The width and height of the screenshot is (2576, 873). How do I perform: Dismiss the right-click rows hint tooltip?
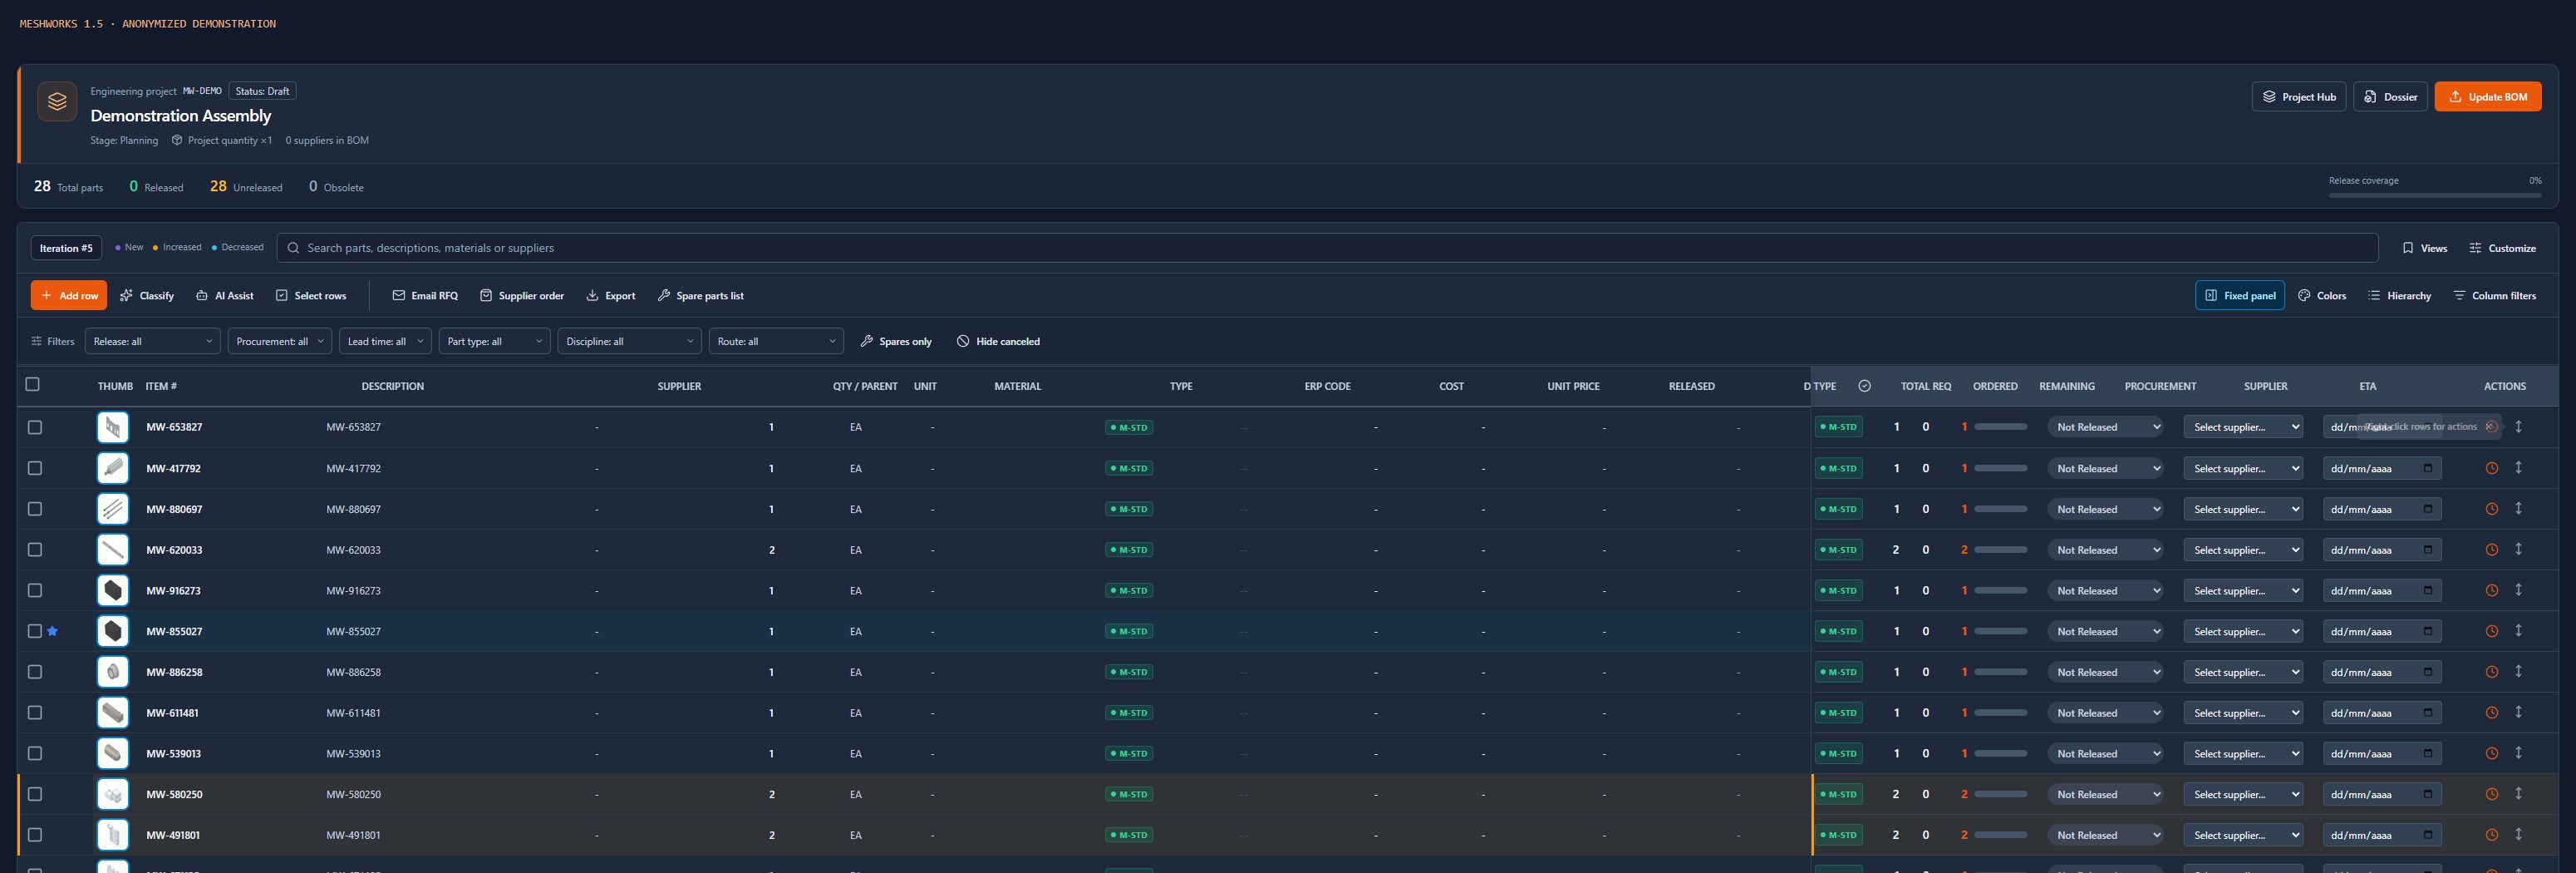(x=2490, y=426)
